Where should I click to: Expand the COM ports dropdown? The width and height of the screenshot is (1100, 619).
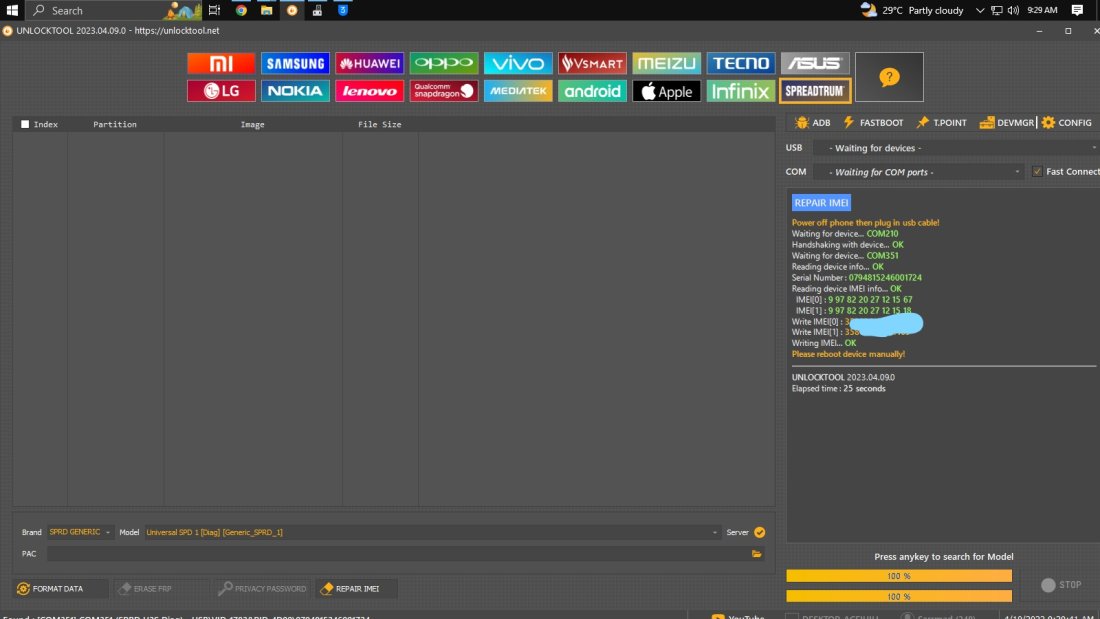tap(918, 172)
